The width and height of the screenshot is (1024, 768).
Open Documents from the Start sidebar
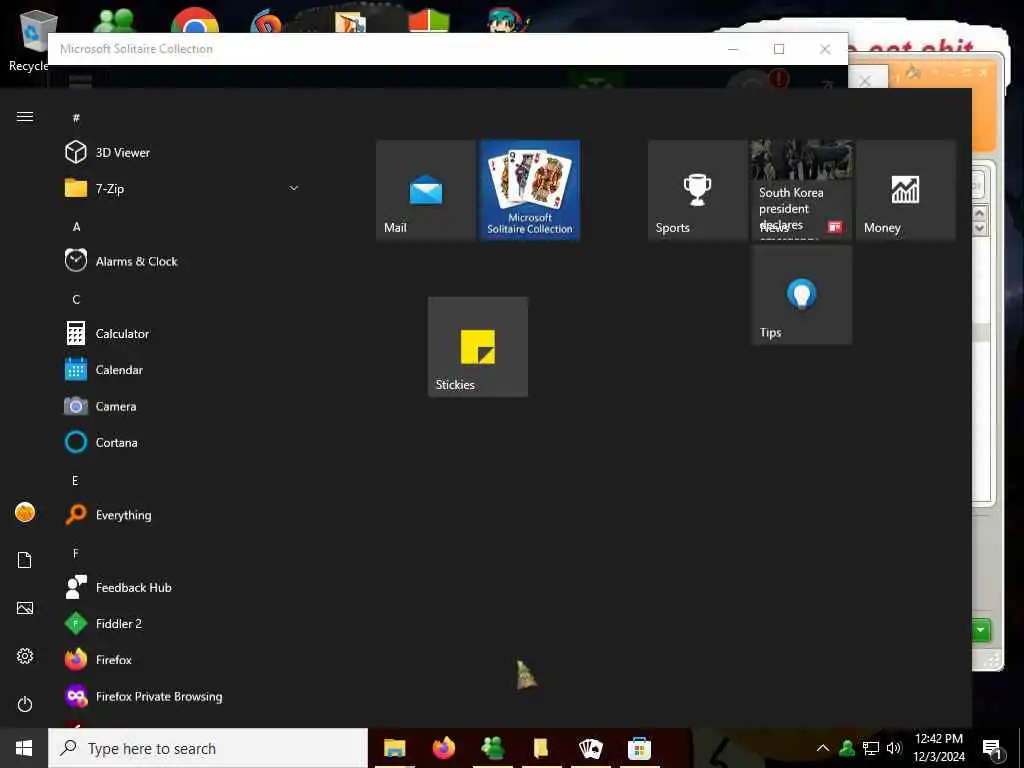click(25, 560)
